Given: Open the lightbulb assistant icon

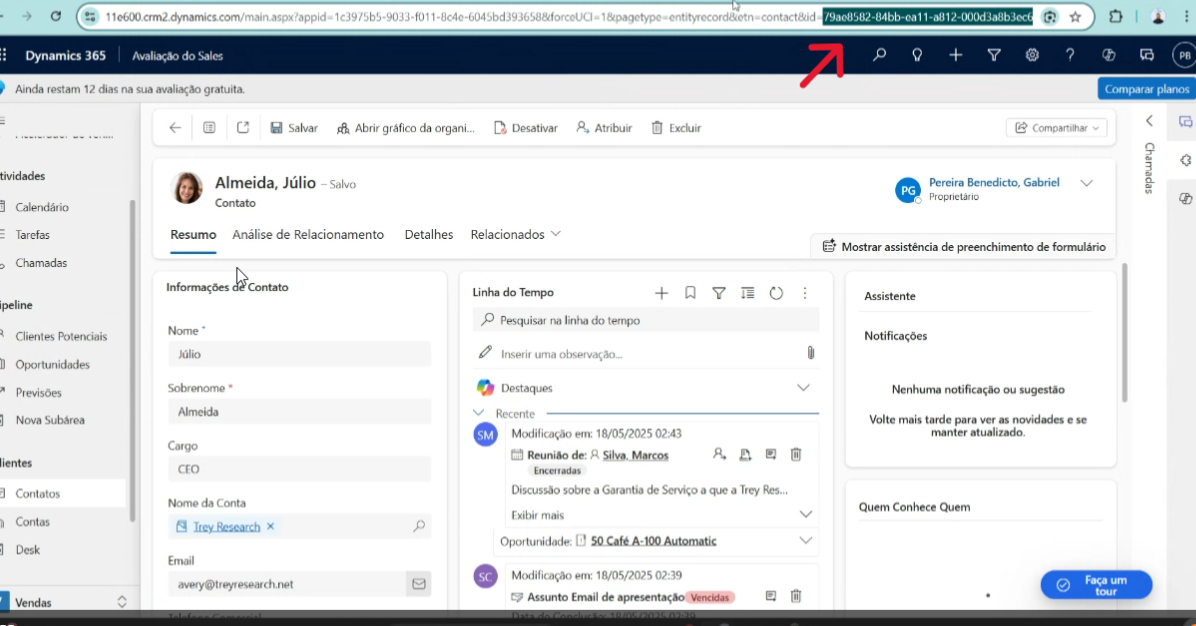Looking at the screenshot, I should [x=917, y=55].
